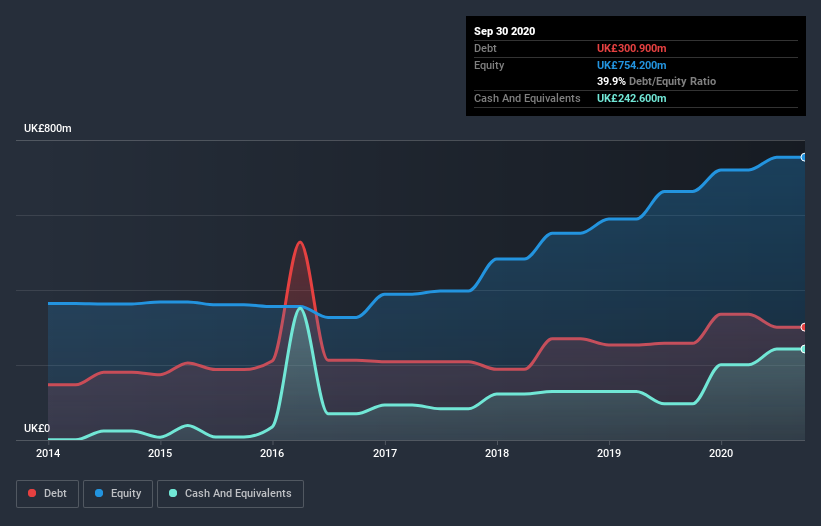This screenshot has width=821, height=526.
Task: Click the UK£242.600m cash value
Action: (631, 98)
